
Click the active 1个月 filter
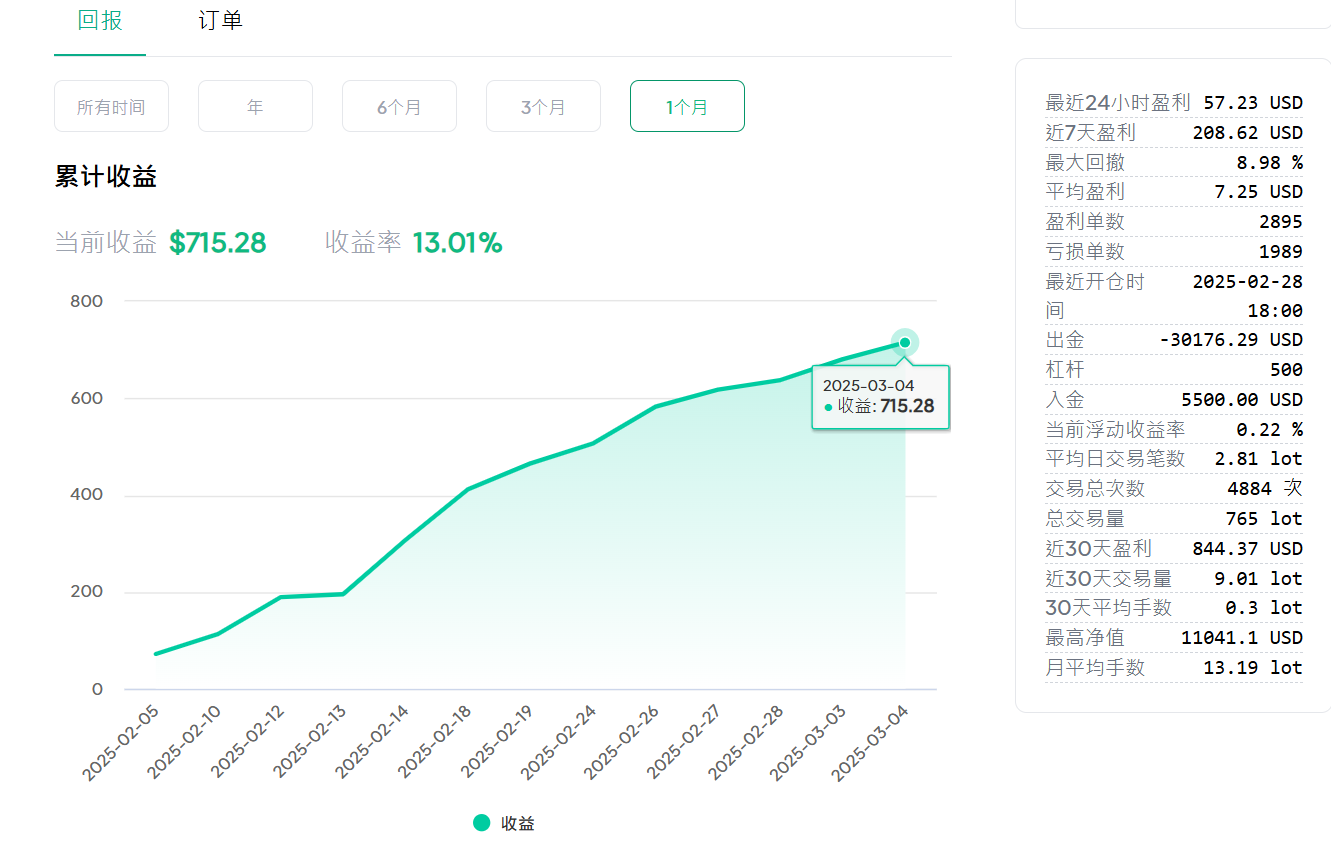pyautogui.click(x=687, y=106)
